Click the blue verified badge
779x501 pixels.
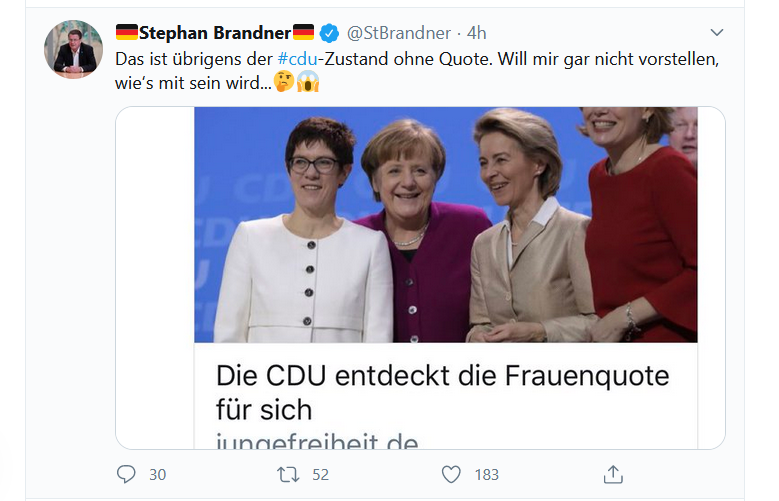click(x=329, y=33)
